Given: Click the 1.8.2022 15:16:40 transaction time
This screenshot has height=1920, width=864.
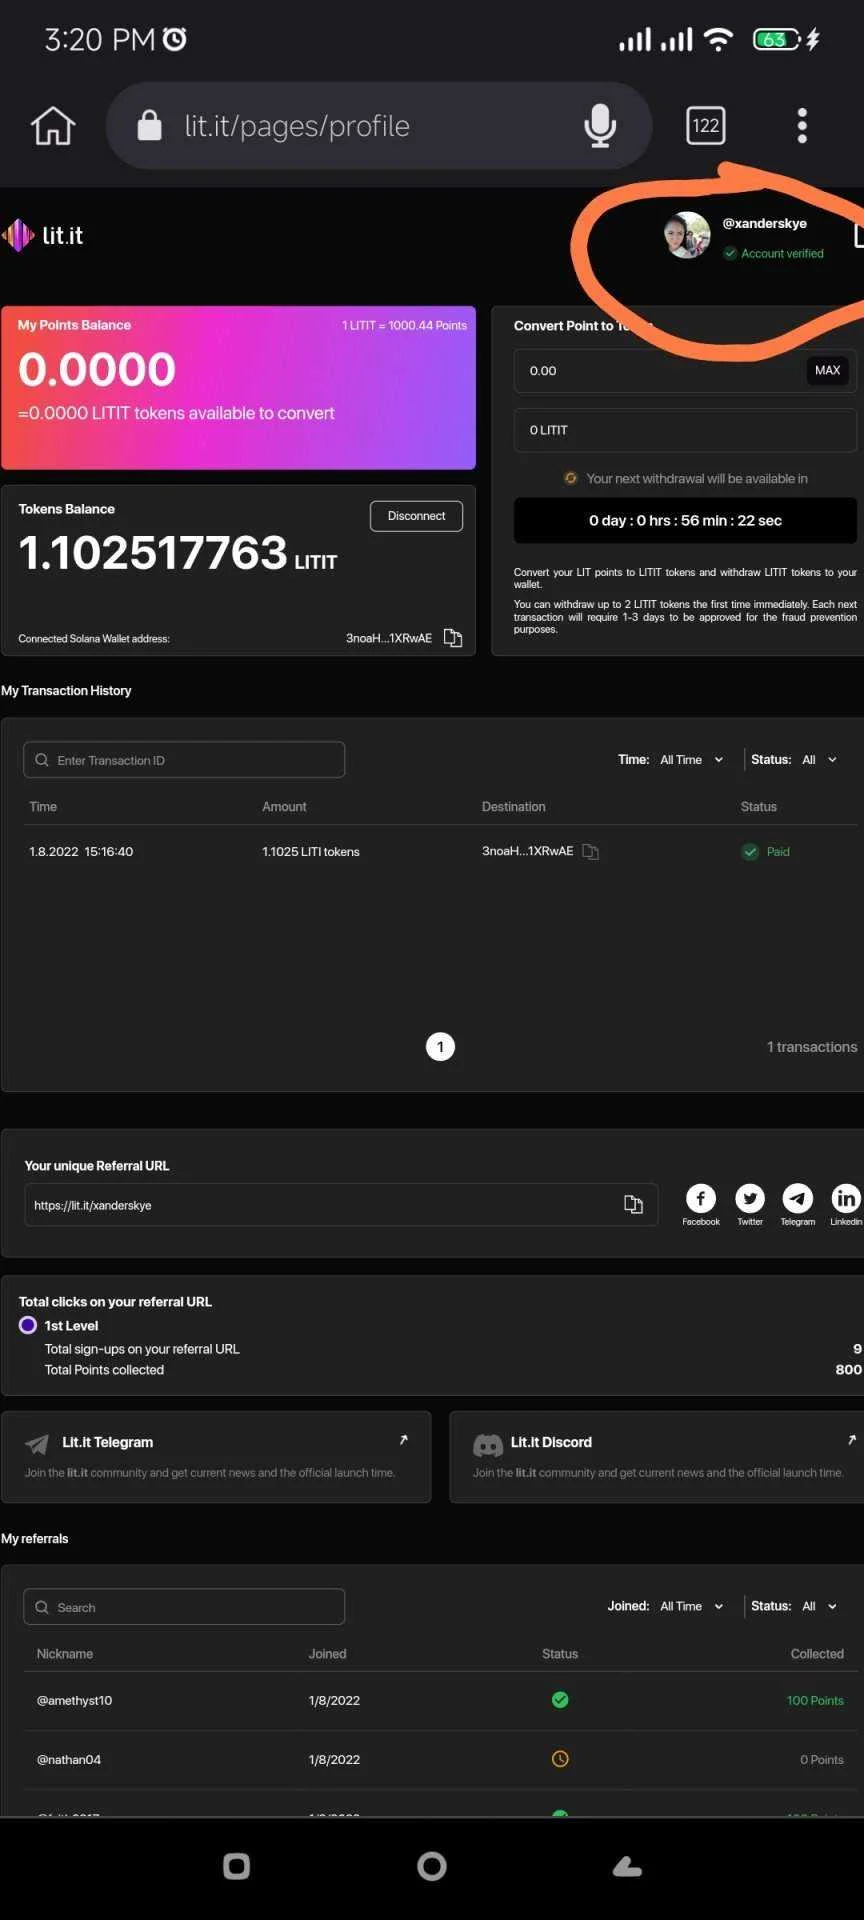Looking at the screenshot, I should (x=81, y=852).
